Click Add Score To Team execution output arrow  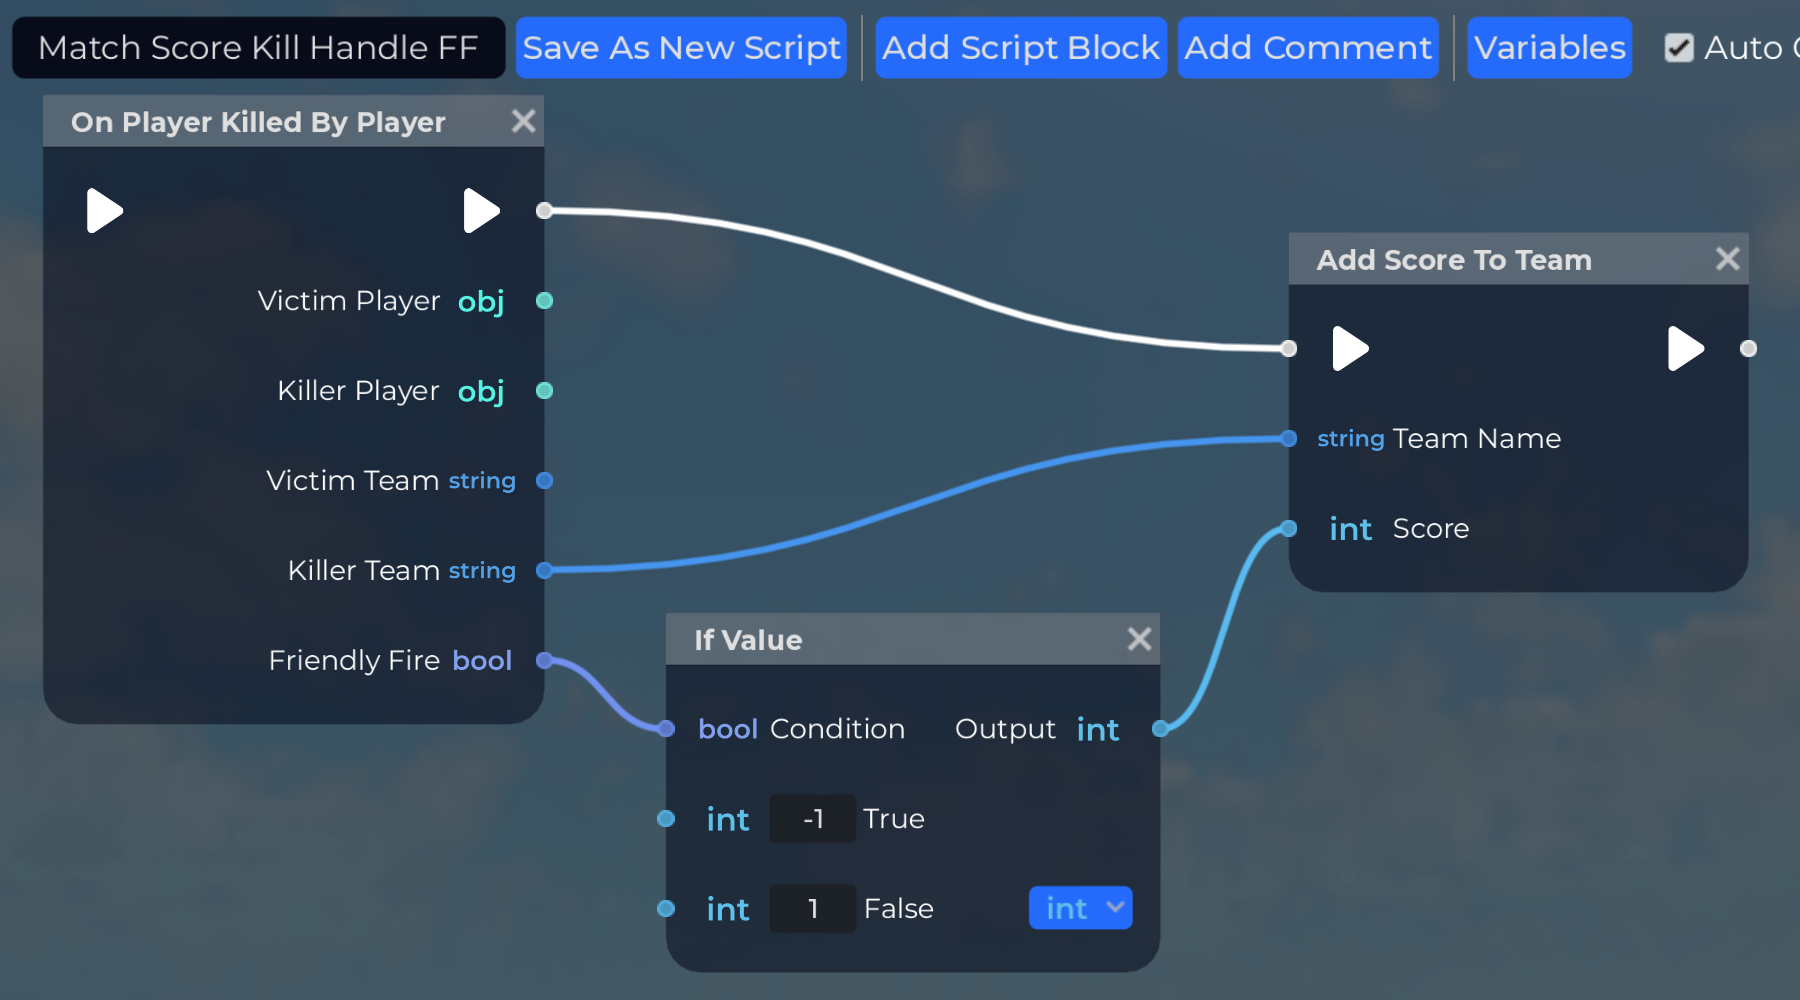point(1686,349)
